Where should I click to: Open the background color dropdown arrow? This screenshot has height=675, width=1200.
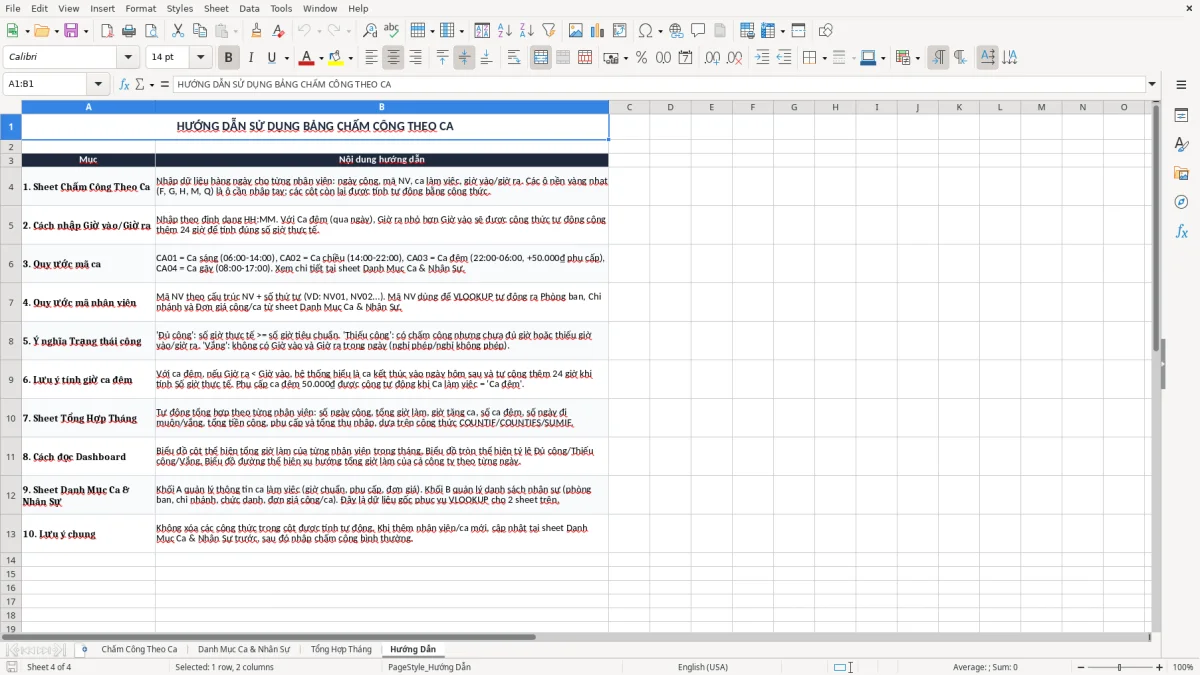pos(351,58)
